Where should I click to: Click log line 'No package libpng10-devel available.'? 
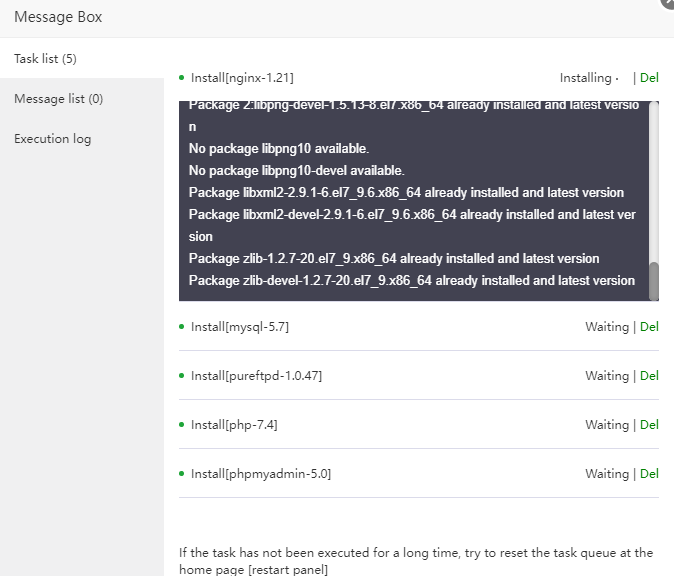click(297, 171)
